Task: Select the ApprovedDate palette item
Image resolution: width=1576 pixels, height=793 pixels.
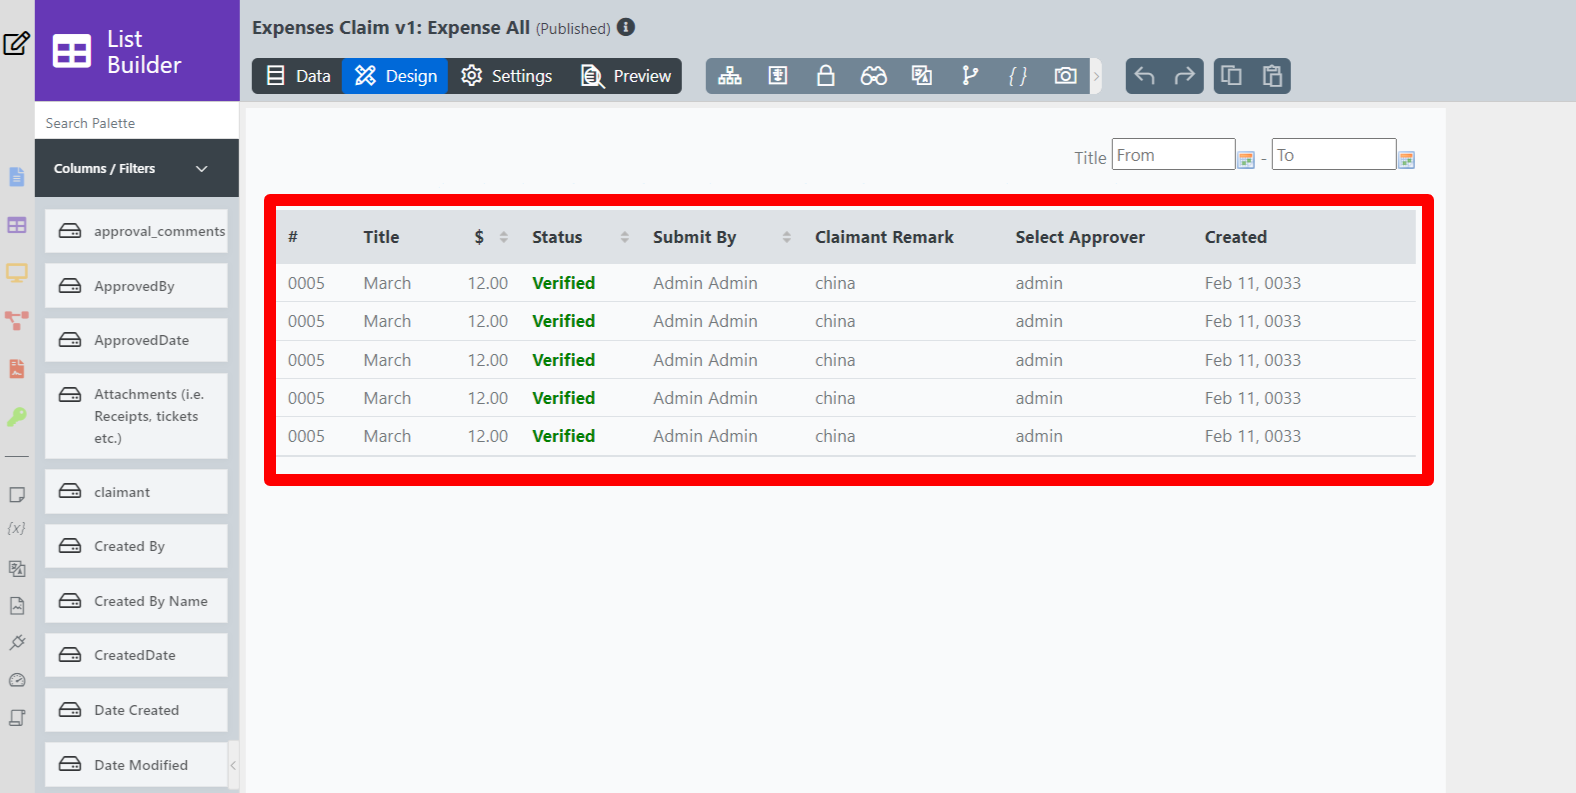Action: [136, 340]
